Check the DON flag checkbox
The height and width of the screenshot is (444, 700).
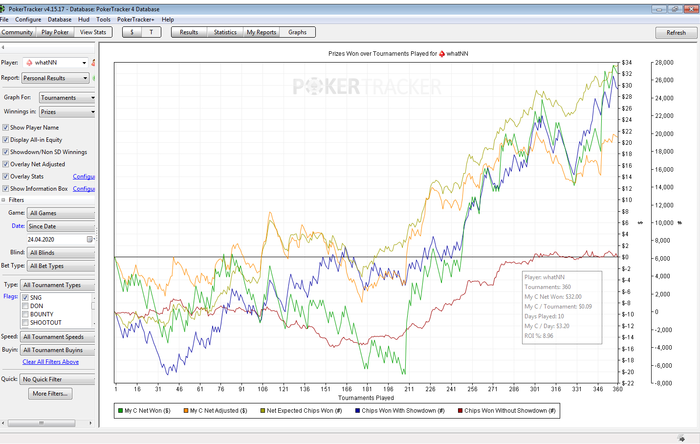click(25, 306)
